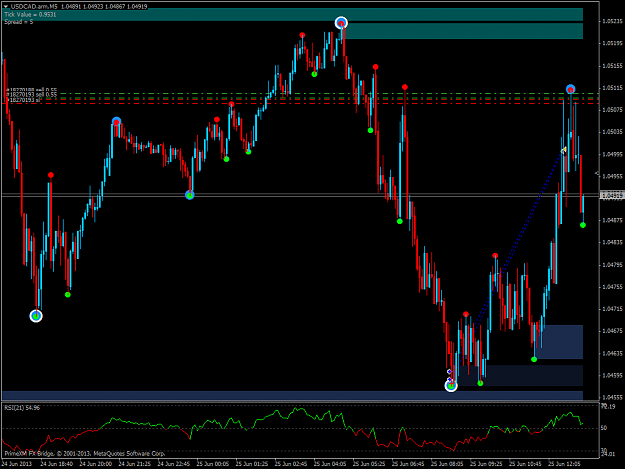This screenshot has height=469, width=625.
Task: Click the red dot on the 02:45 swing high
Action: pyautogui.click(x=303, y=35)
